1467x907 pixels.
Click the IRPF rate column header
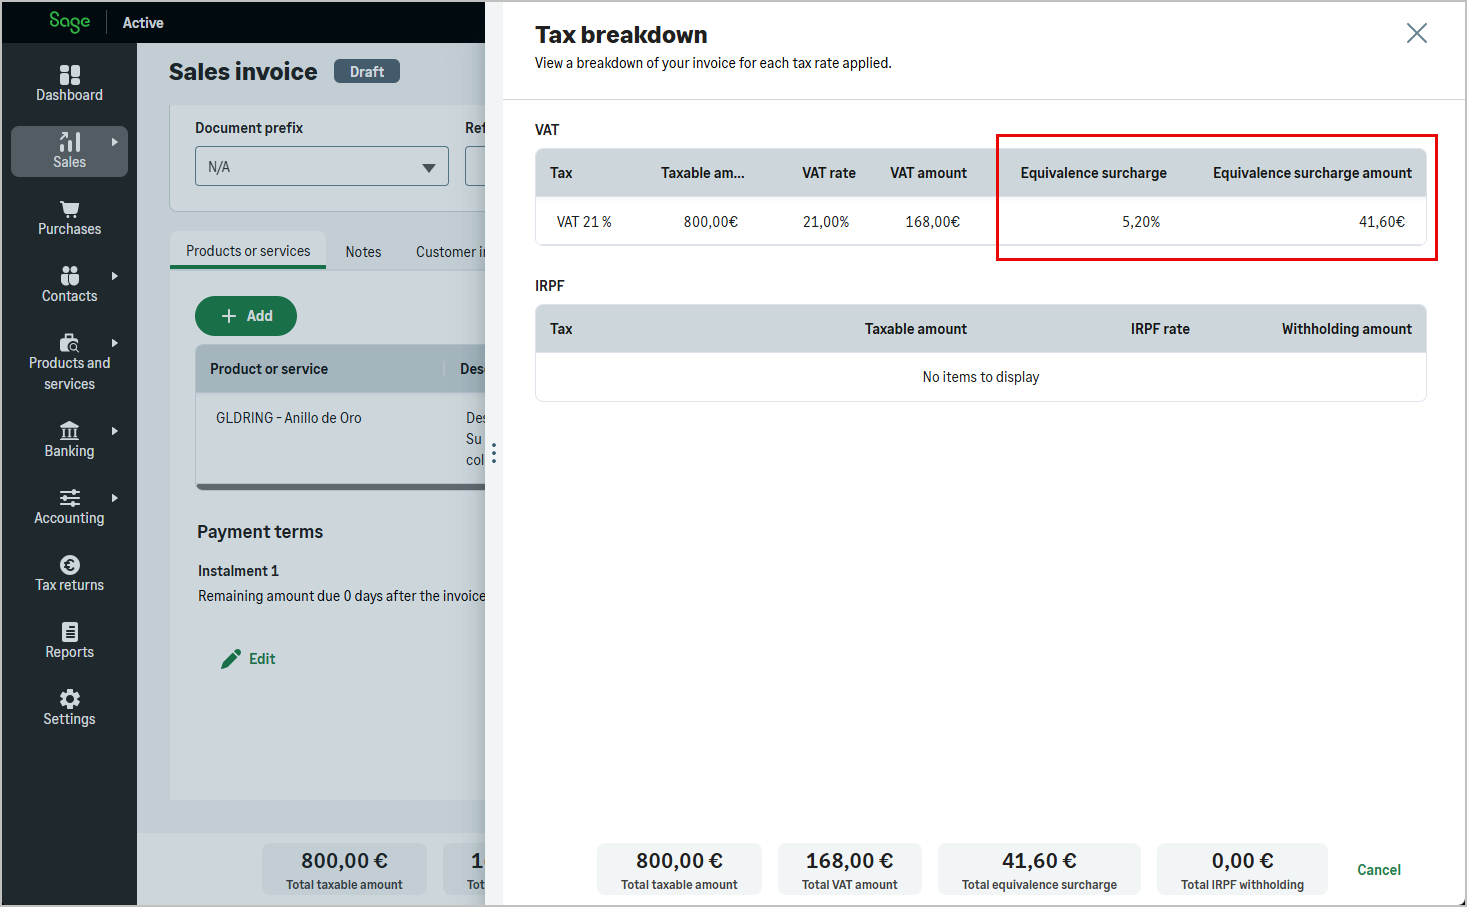(x=1160, y=329)
